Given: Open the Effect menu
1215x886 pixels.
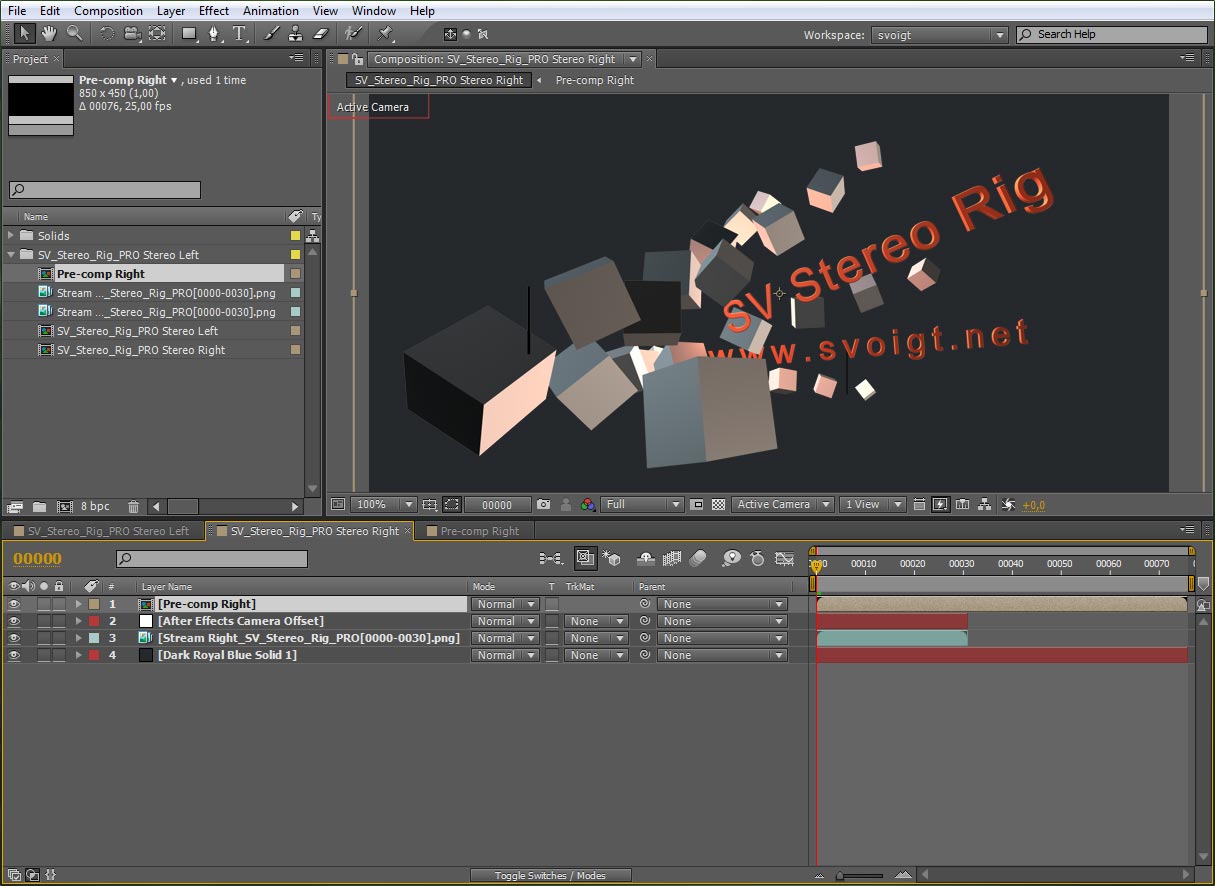Looking at the screenshot, I should click(x=214, y=11).
